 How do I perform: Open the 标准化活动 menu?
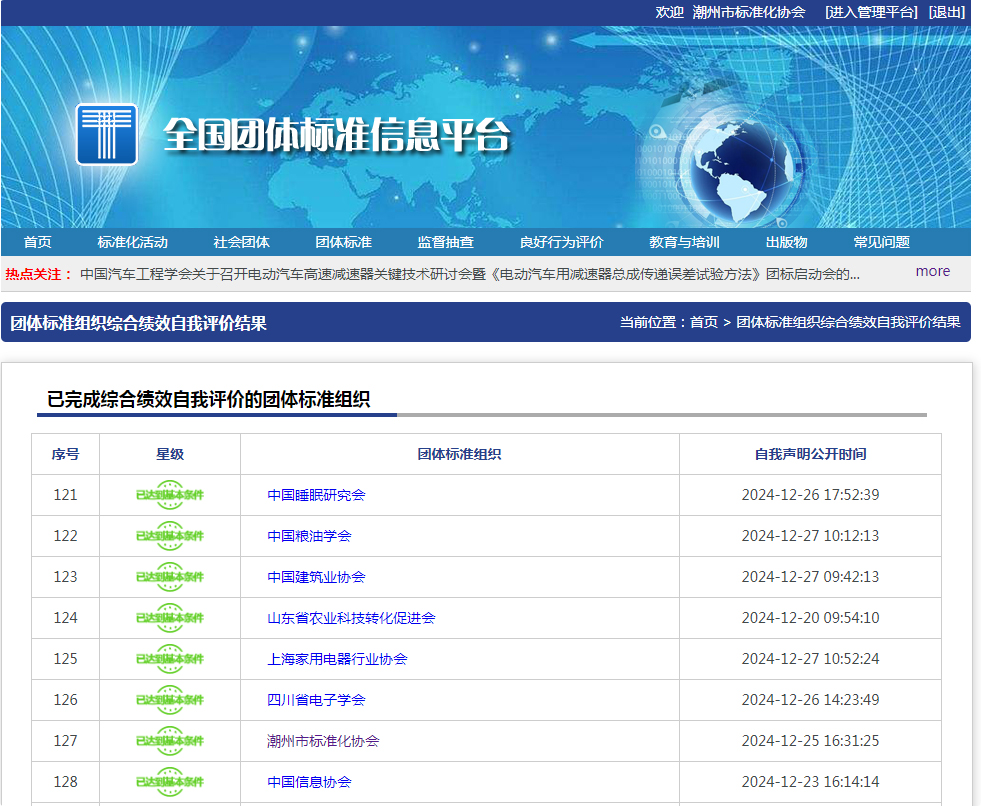click(132, 242)
